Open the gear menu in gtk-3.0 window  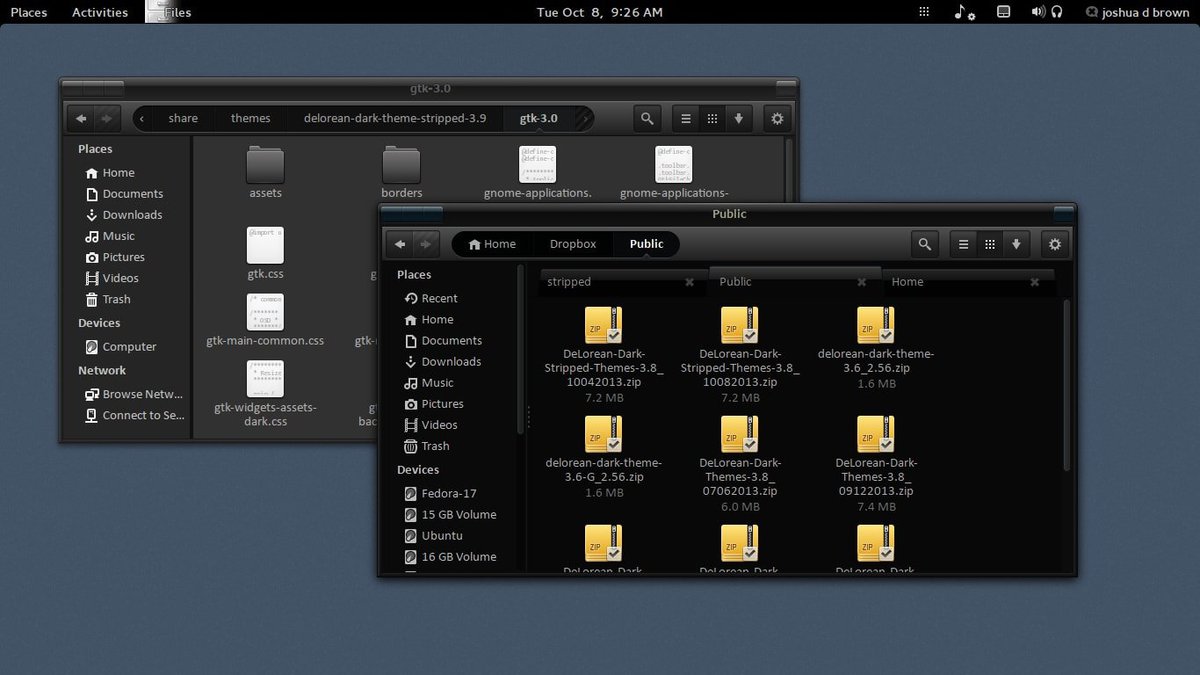pyautogui.click(x=777, y=118)
